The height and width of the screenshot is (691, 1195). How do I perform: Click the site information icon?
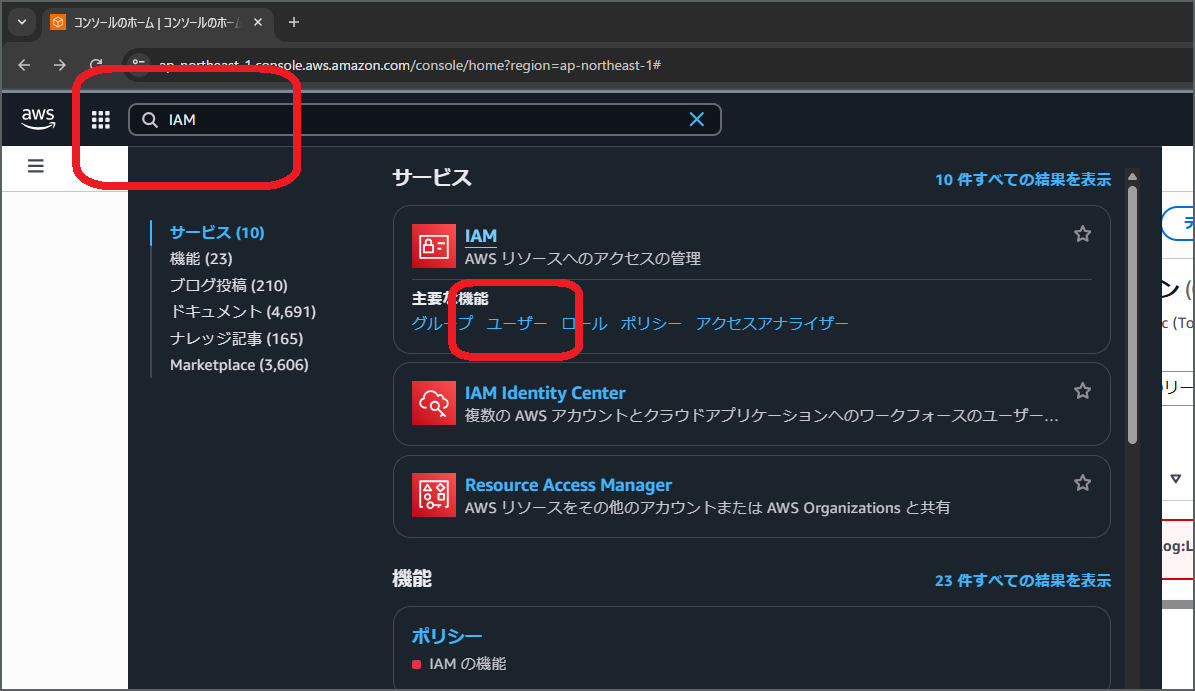(x=138, y=66)
